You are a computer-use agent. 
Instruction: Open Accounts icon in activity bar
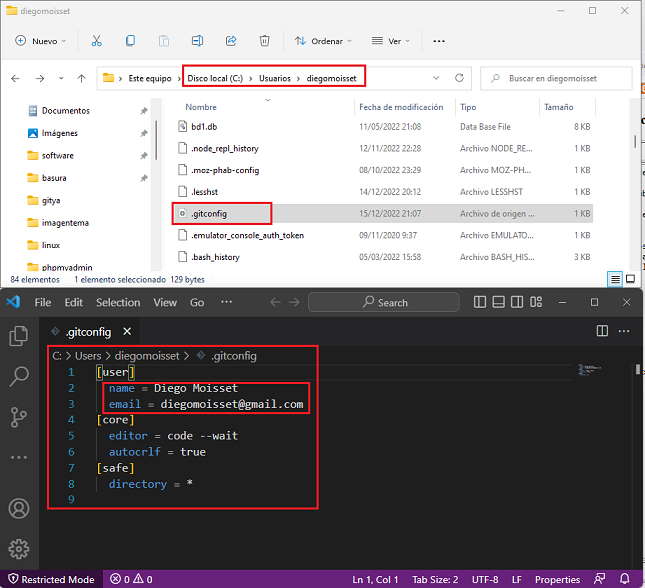(19, 509)
